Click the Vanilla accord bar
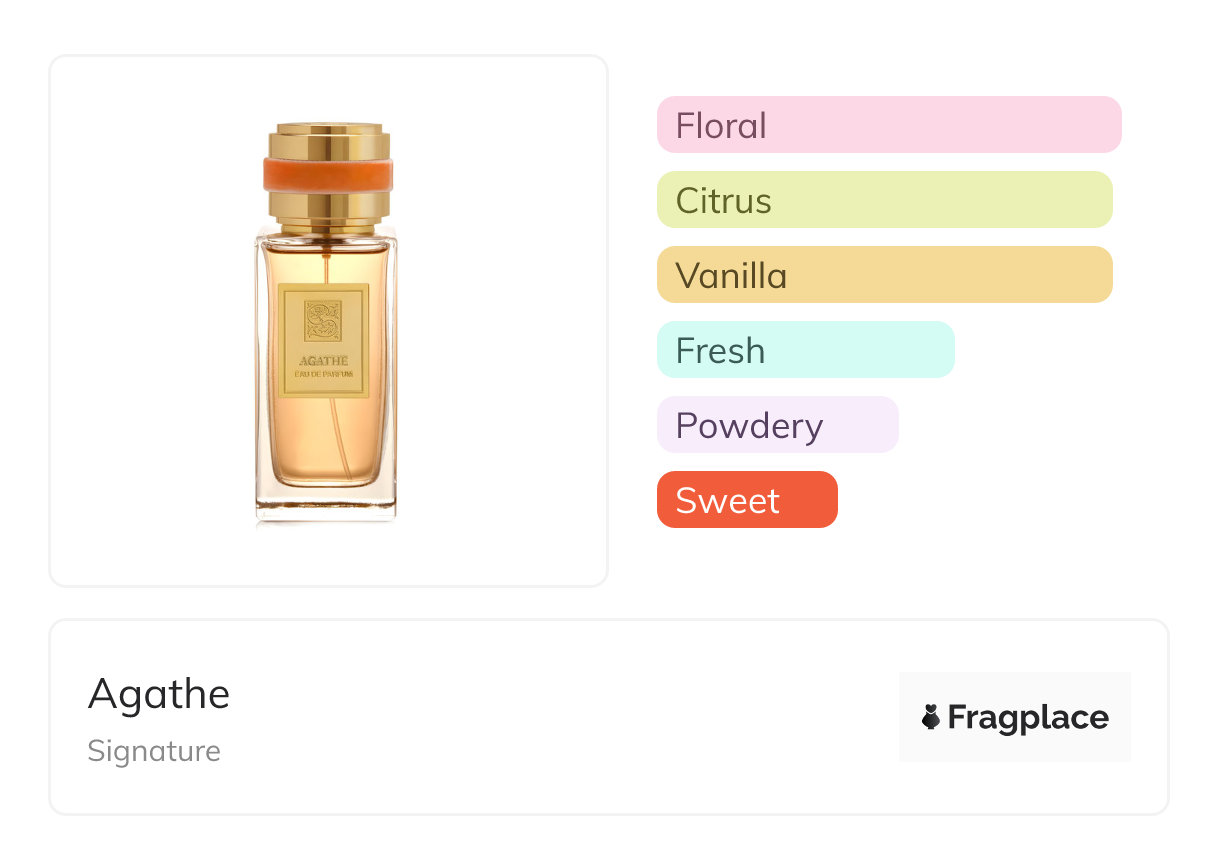Viewport: 1218px width, 864px height. click(x=884, y=275)
